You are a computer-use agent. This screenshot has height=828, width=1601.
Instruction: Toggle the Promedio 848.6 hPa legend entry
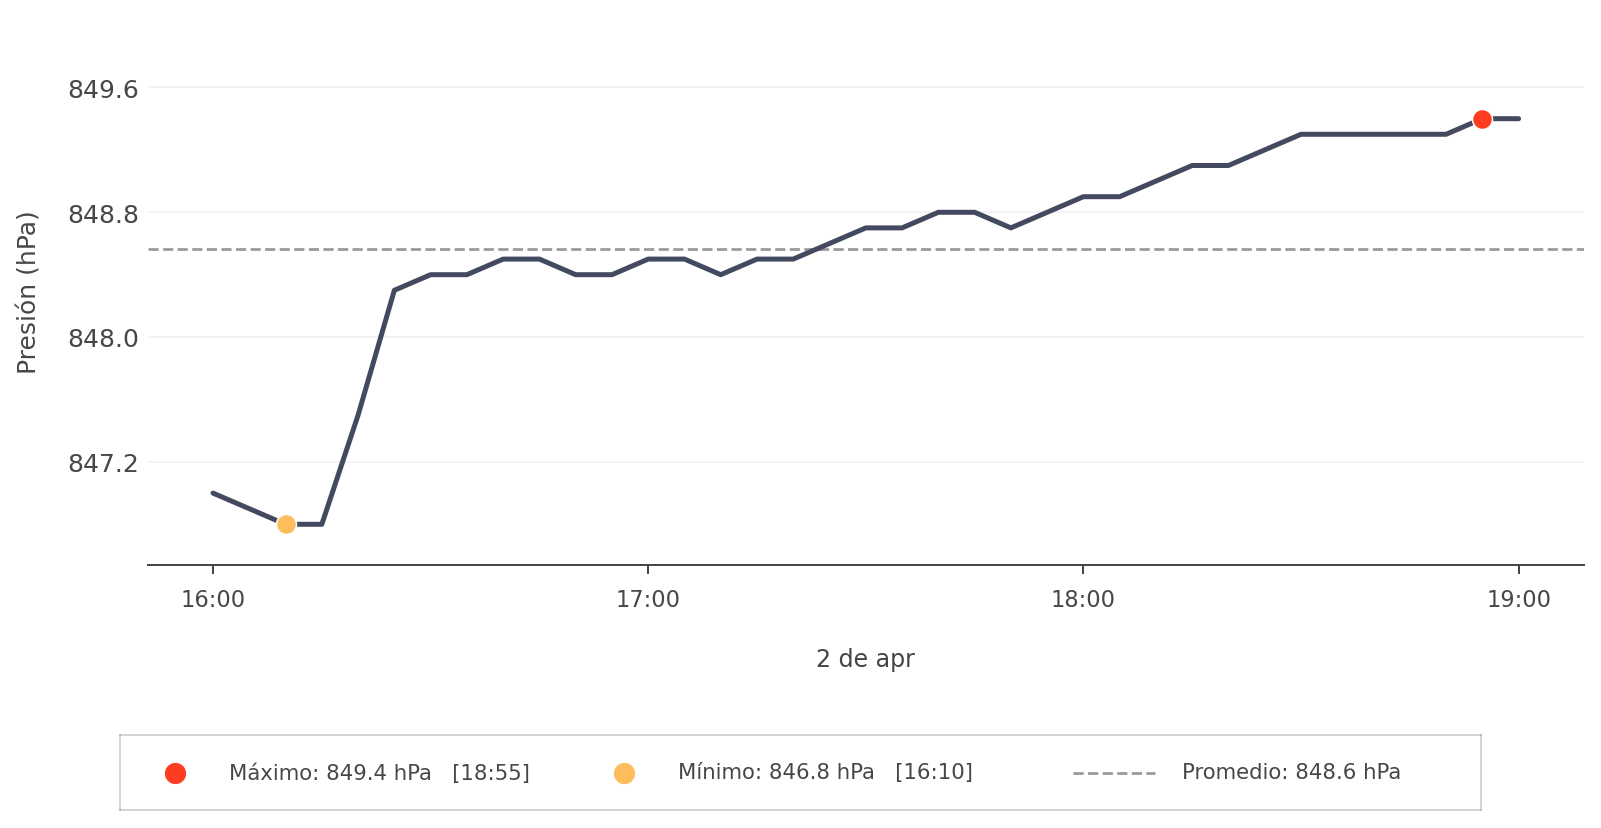coord(1290,772)
